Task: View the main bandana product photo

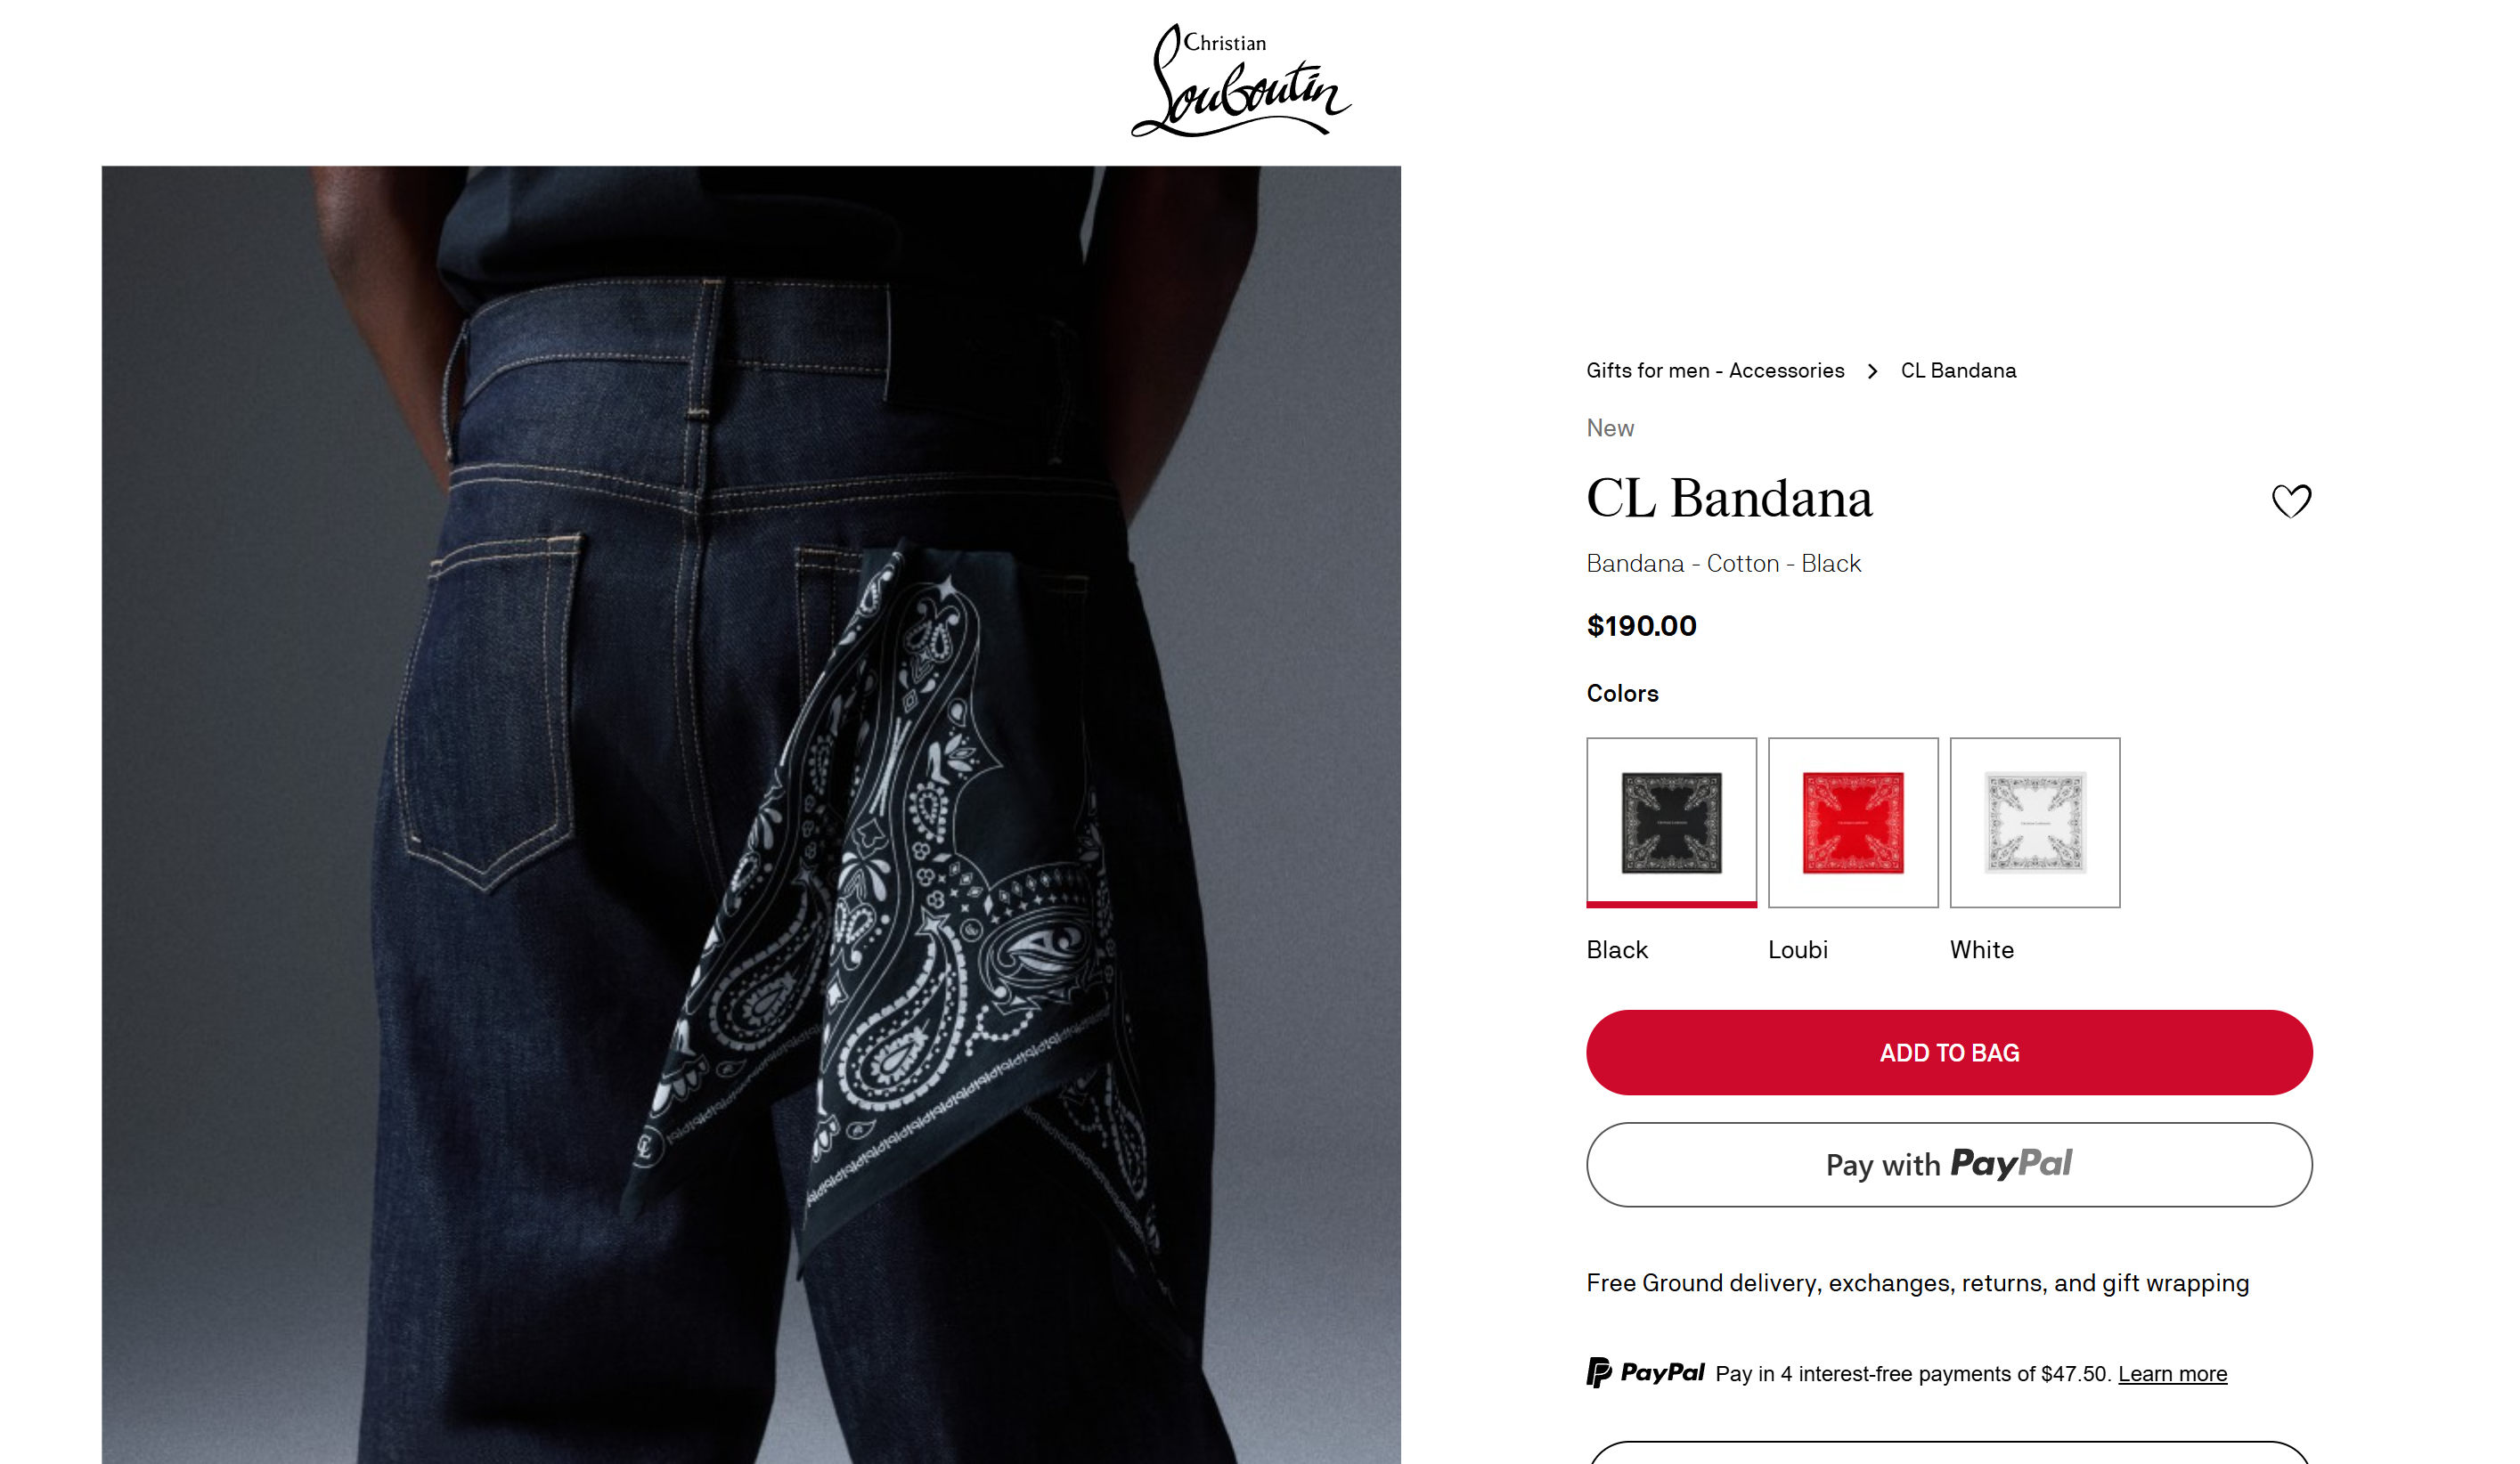Action: pyautogui.click(x=751, y=815)
